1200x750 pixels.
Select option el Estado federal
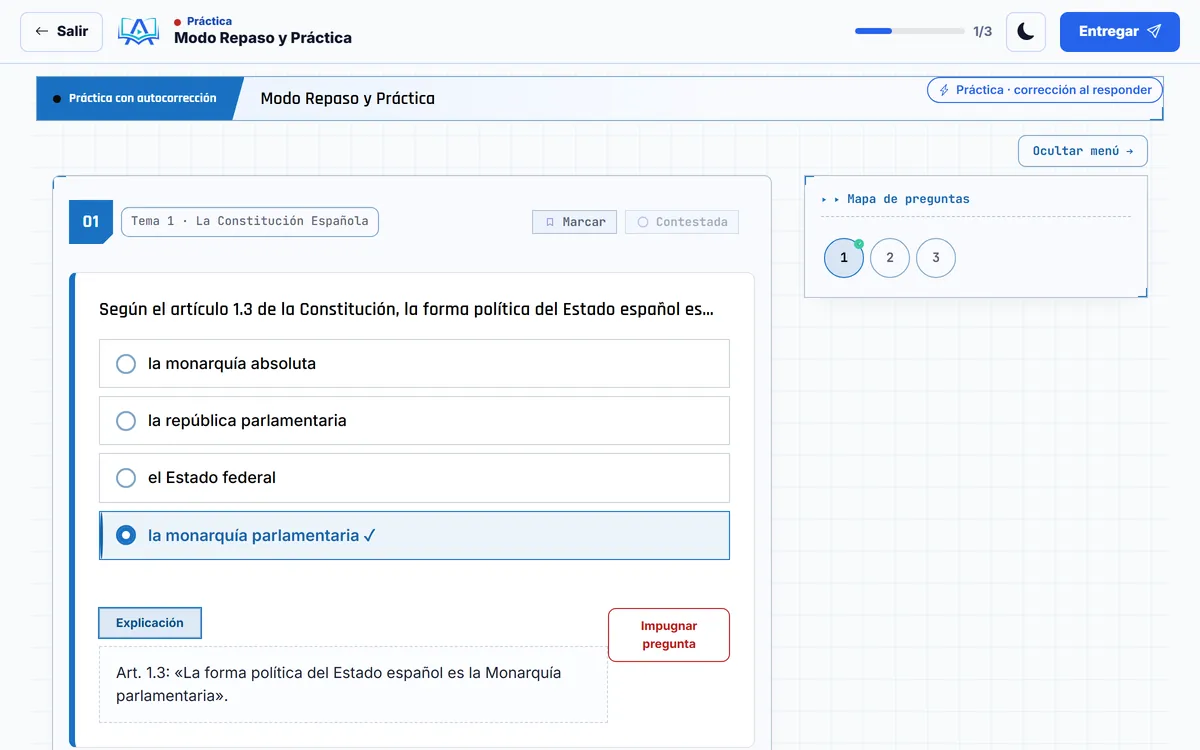(414, 478)
